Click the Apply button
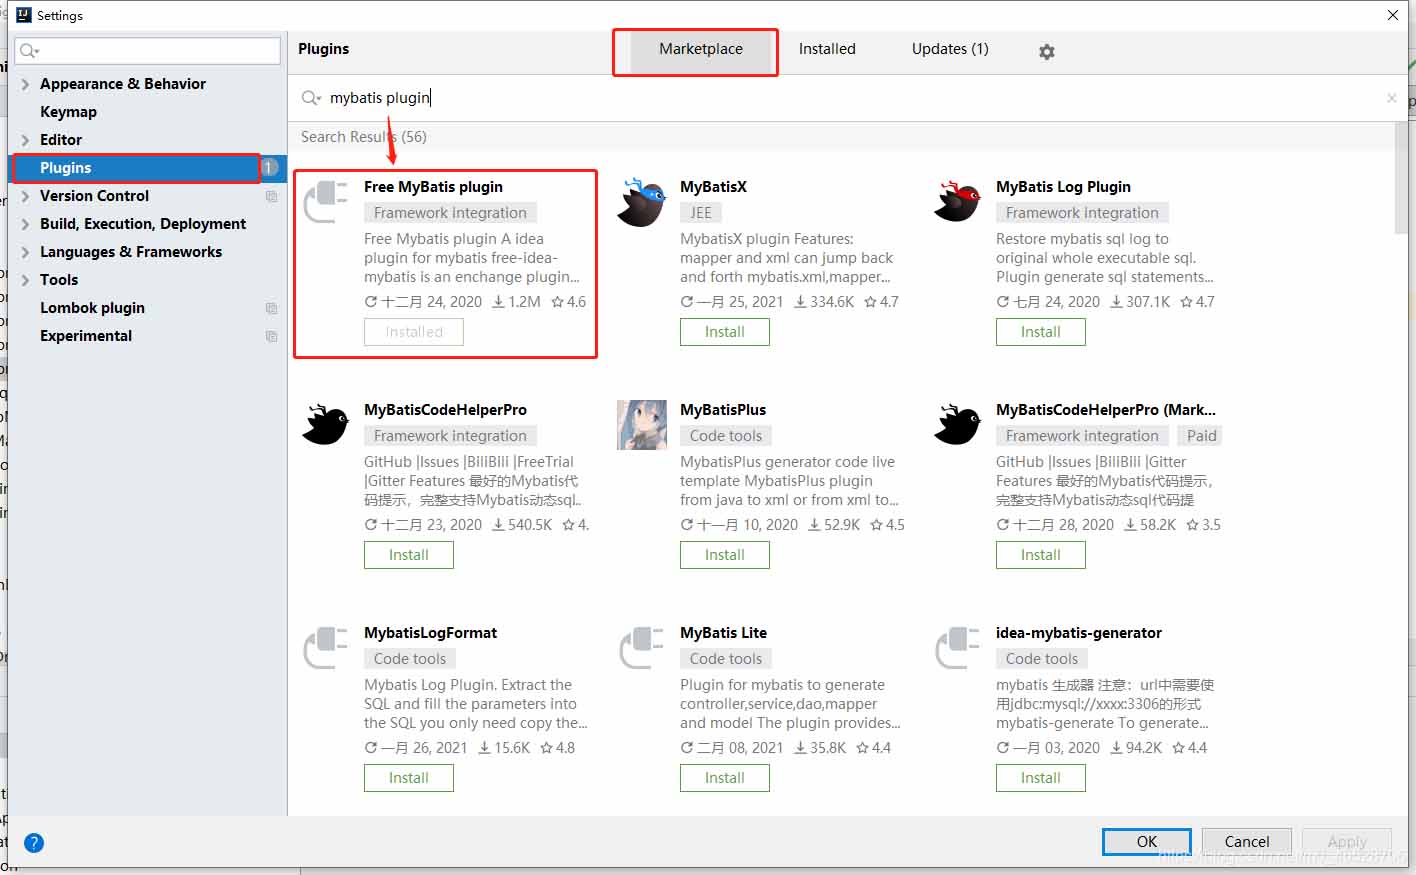This screenshot has width=1416, height=875. click(x=1347, y=842)
